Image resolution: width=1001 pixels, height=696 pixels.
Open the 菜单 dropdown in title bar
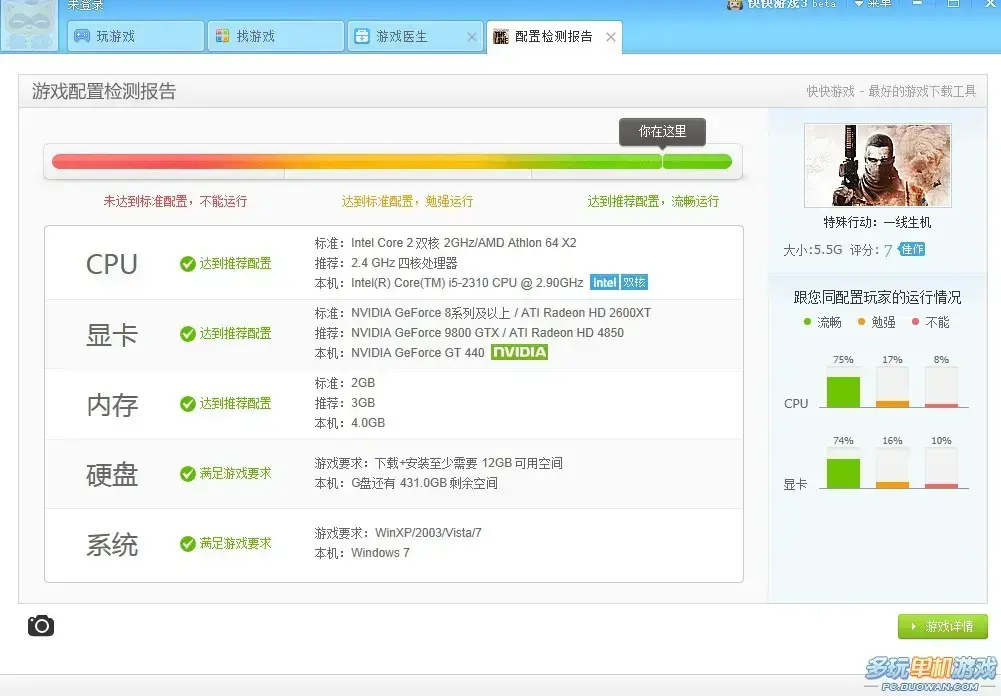tap(873, 4)
